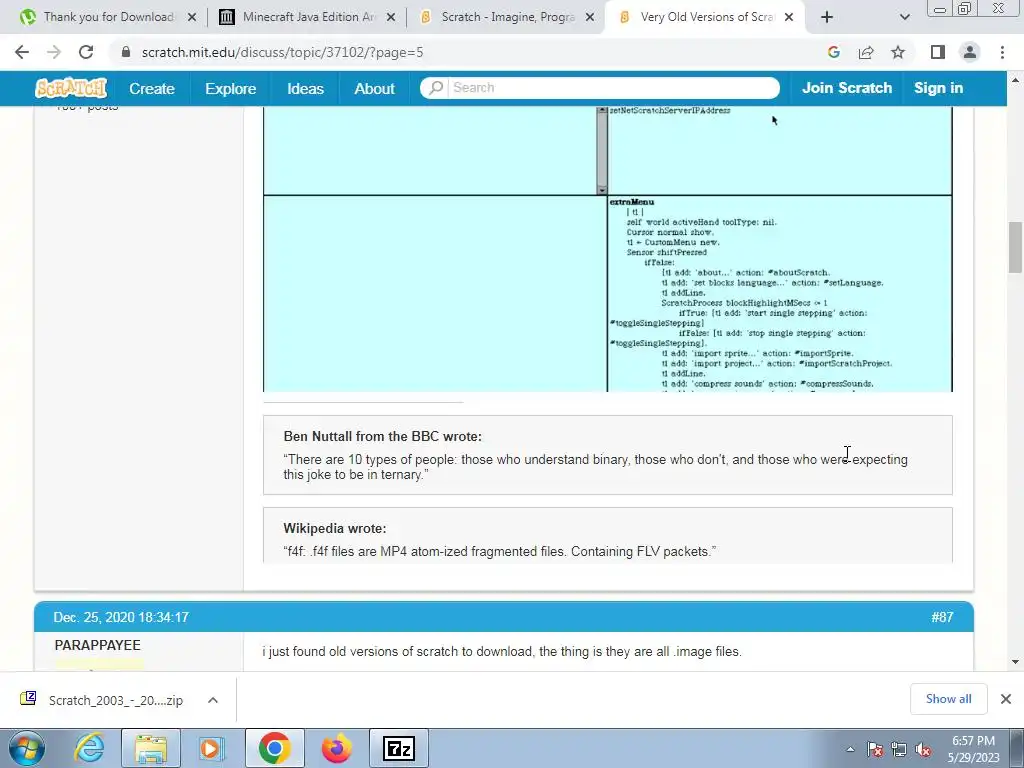Bookmark this page with the star icon
This screenshot has width=1024, height=768.
pos(898,52)
